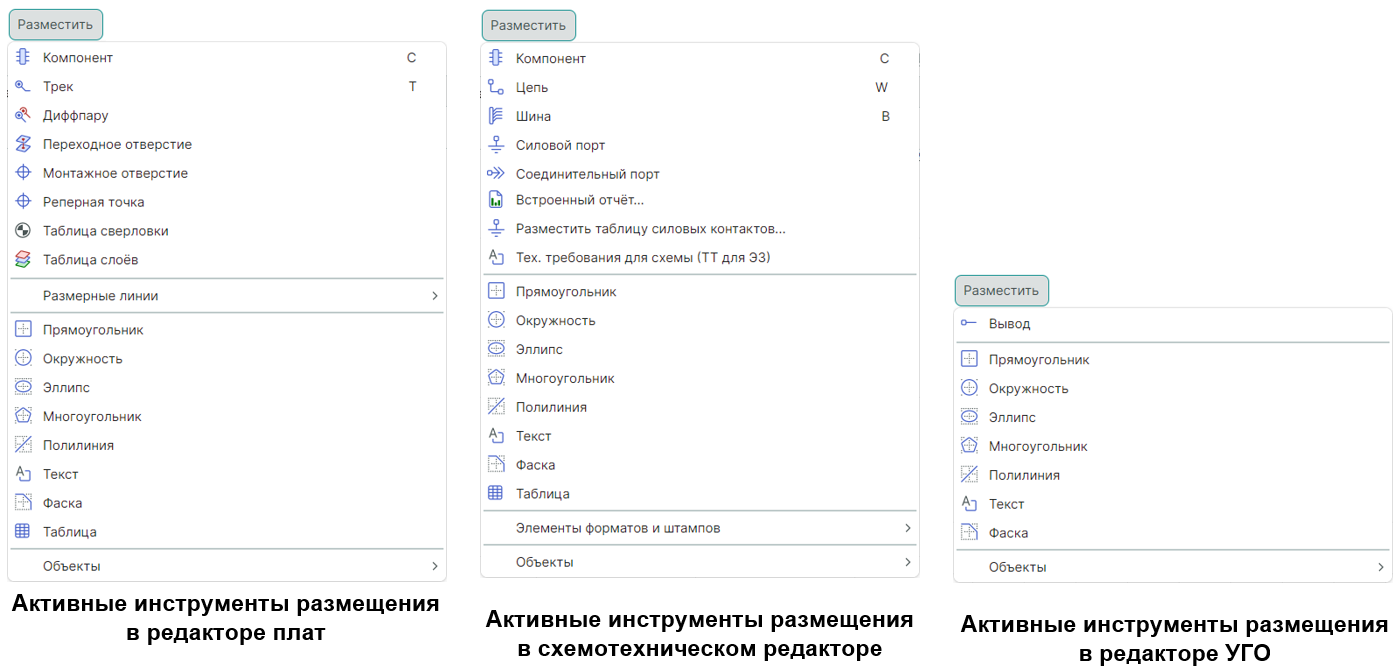Select the Цепь (wire) tool icon
The image size is (1399, 671).
point(496,87)
